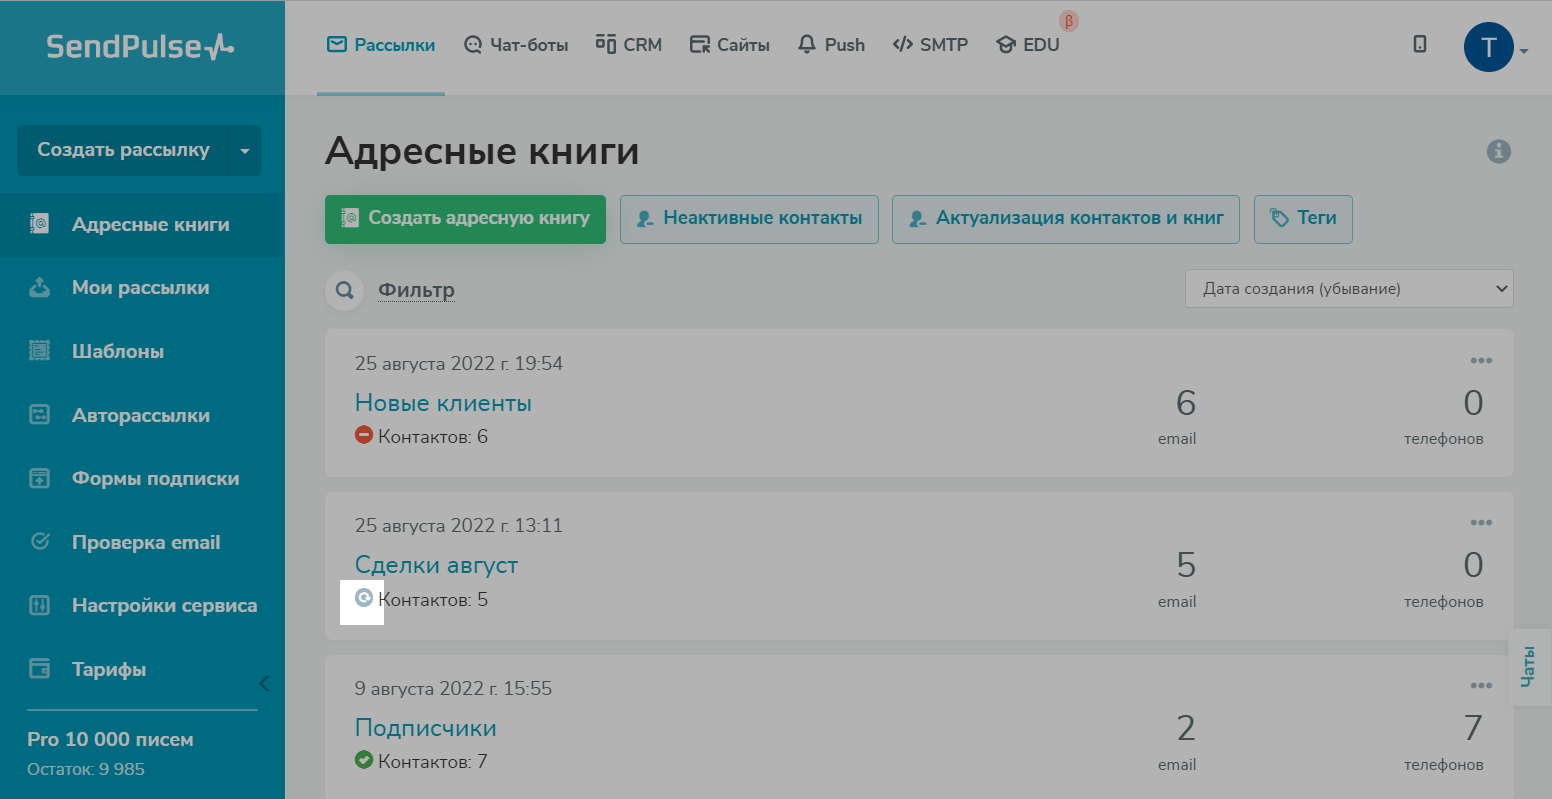Open the CRM tab
Image resolution: width=1552 pixels, height=799 pixels.
[x=629, y=45]
